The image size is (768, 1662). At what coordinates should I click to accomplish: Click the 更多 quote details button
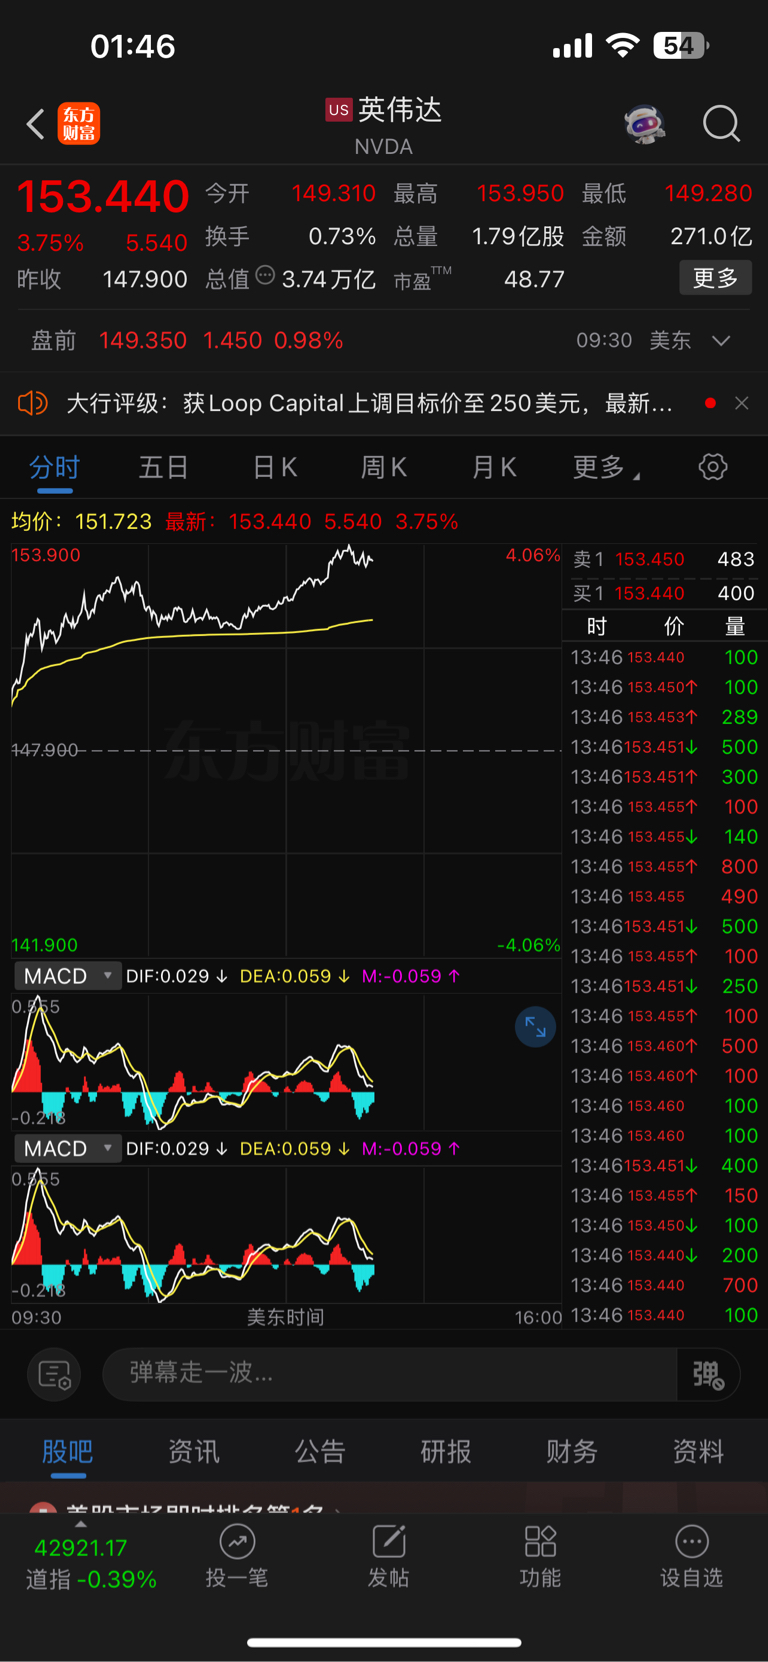[715, 278]
